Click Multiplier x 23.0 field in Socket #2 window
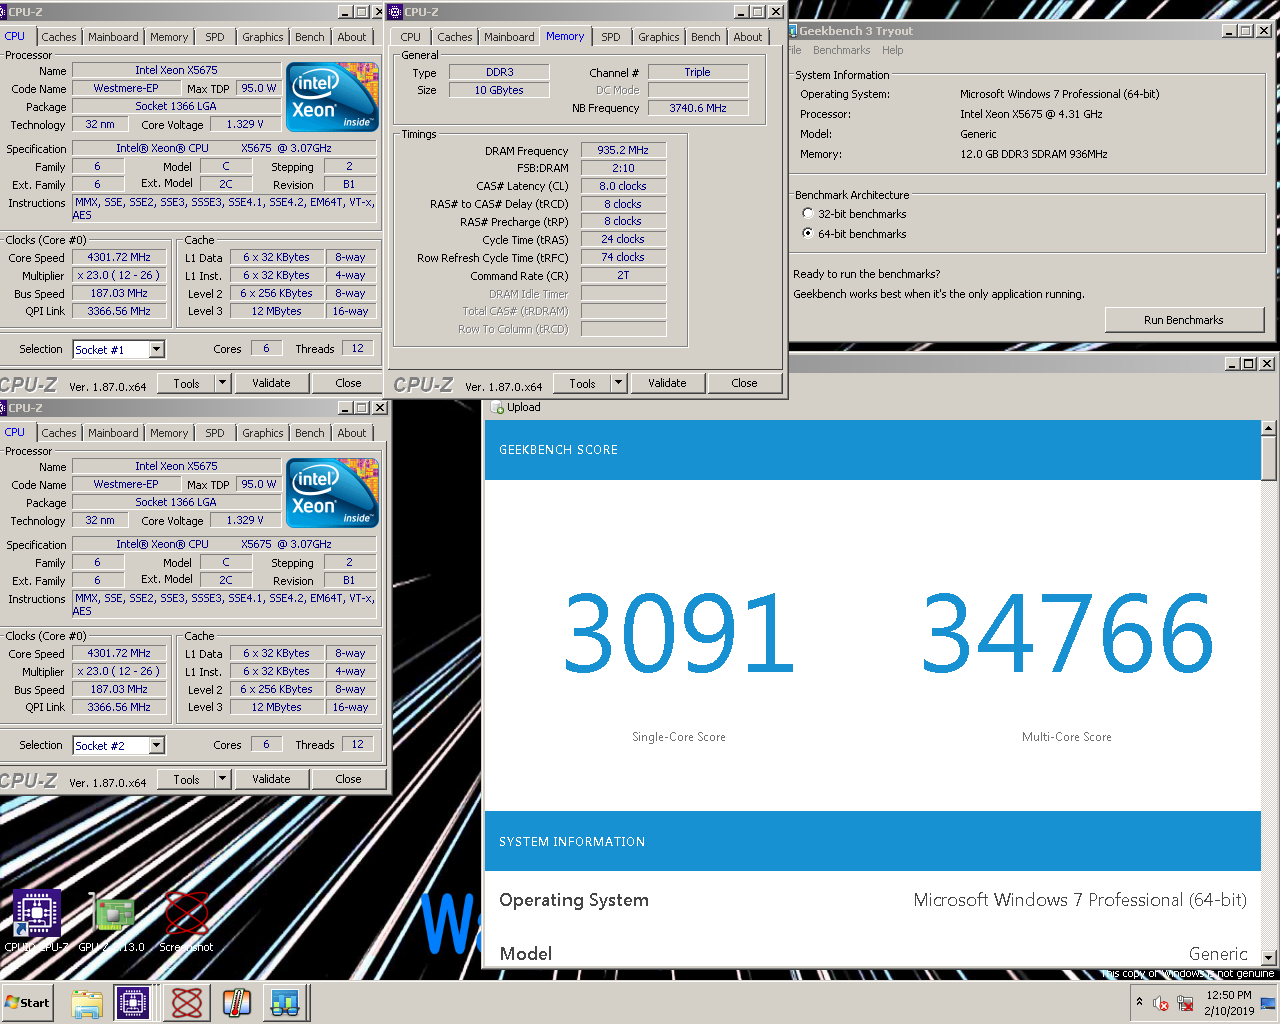This screenshot has height=1024, width=1280. (118, 671)
